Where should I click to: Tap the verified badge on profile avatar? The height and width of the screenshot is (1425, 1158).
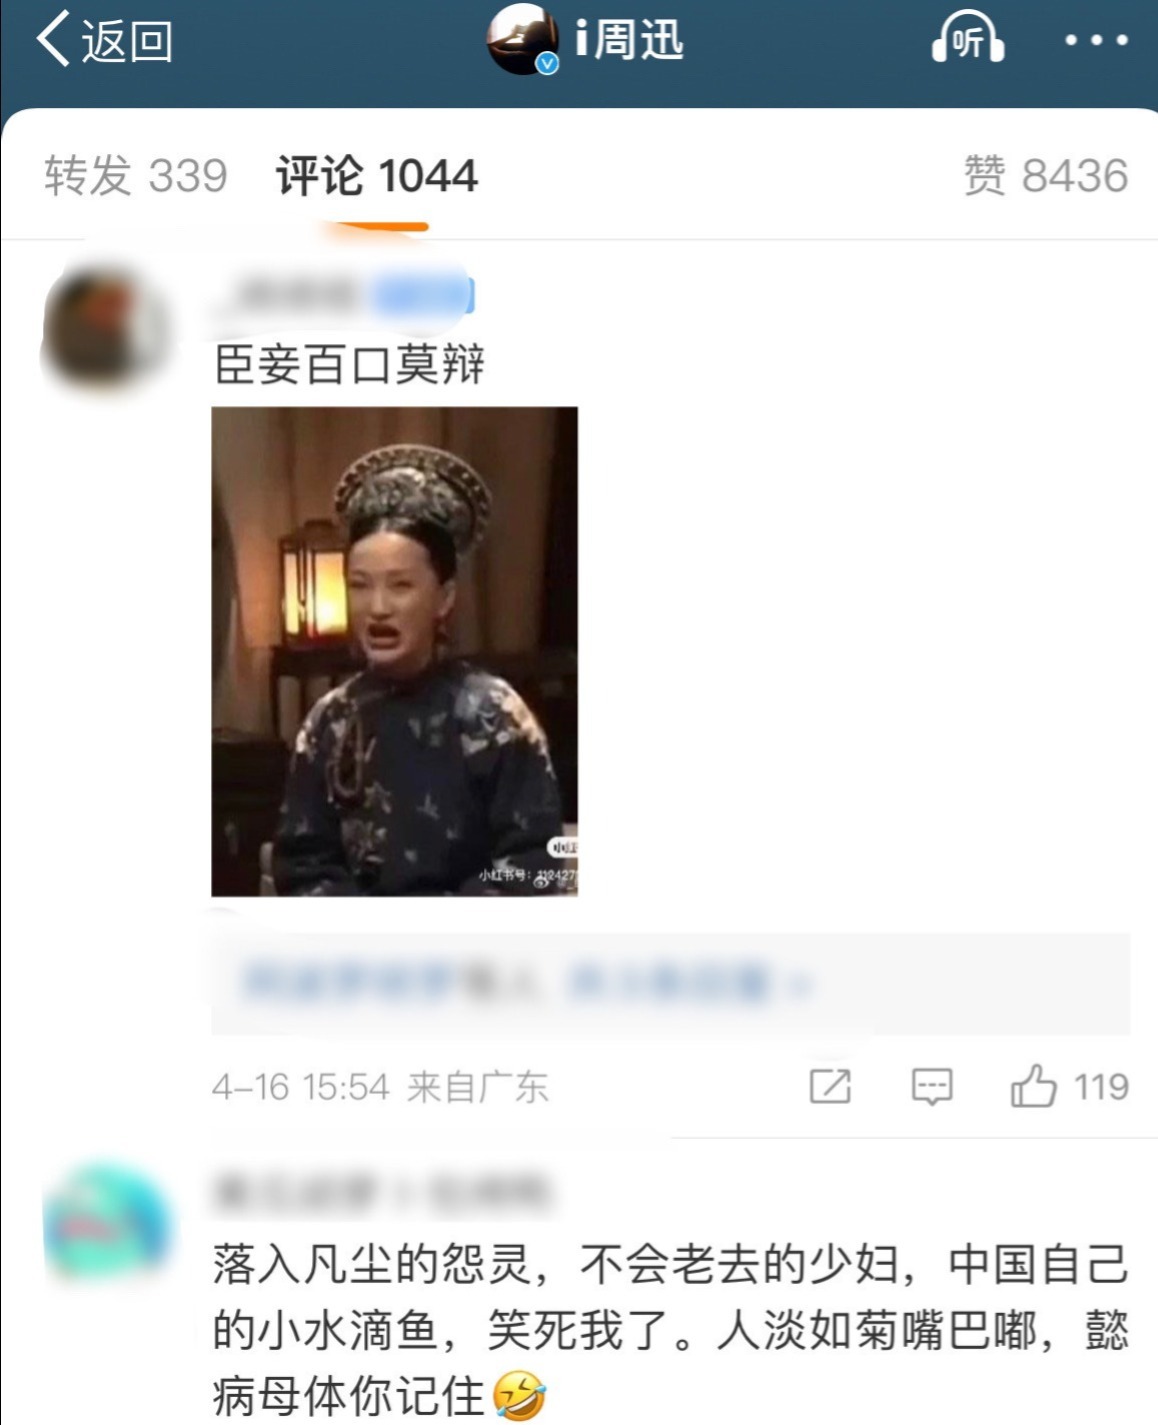(547, 63)
